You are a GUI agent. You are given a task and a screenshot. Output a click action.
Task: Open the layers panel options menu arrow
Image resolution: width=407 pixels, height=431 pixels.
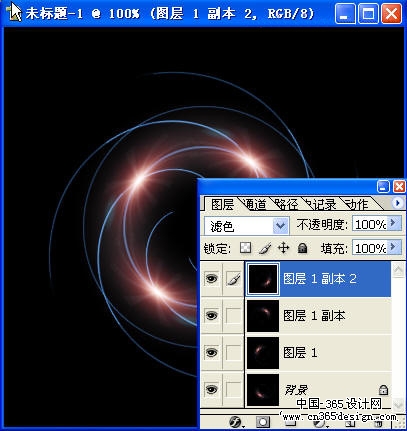pyautogui.click(x=397, y=203)
